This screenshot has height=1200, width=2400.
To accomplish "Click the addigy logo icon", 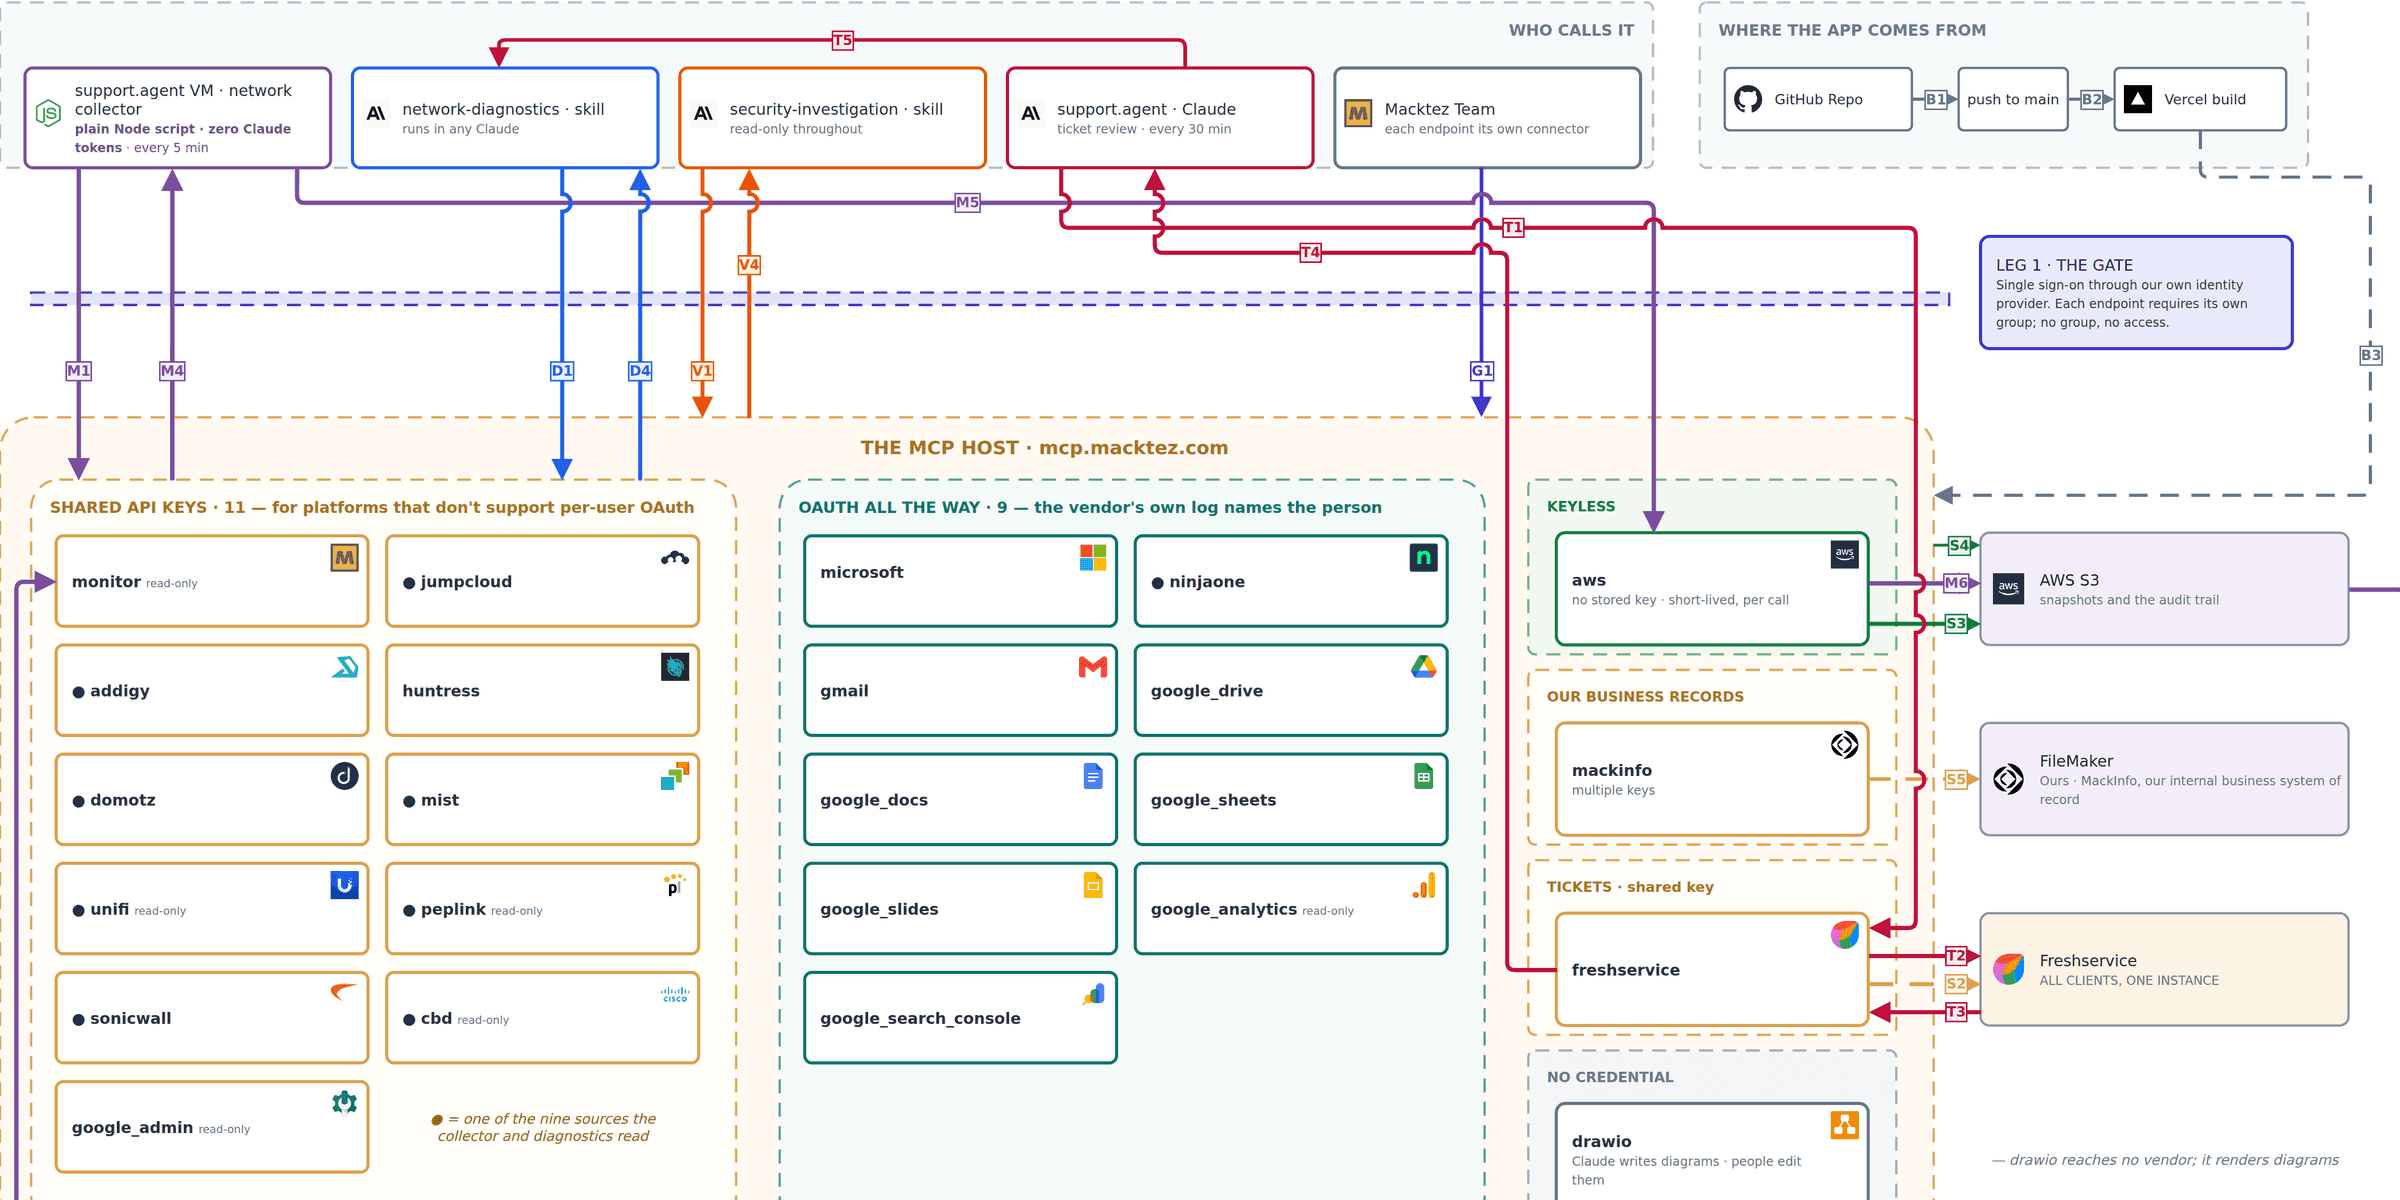I will (x=344, y=666).
